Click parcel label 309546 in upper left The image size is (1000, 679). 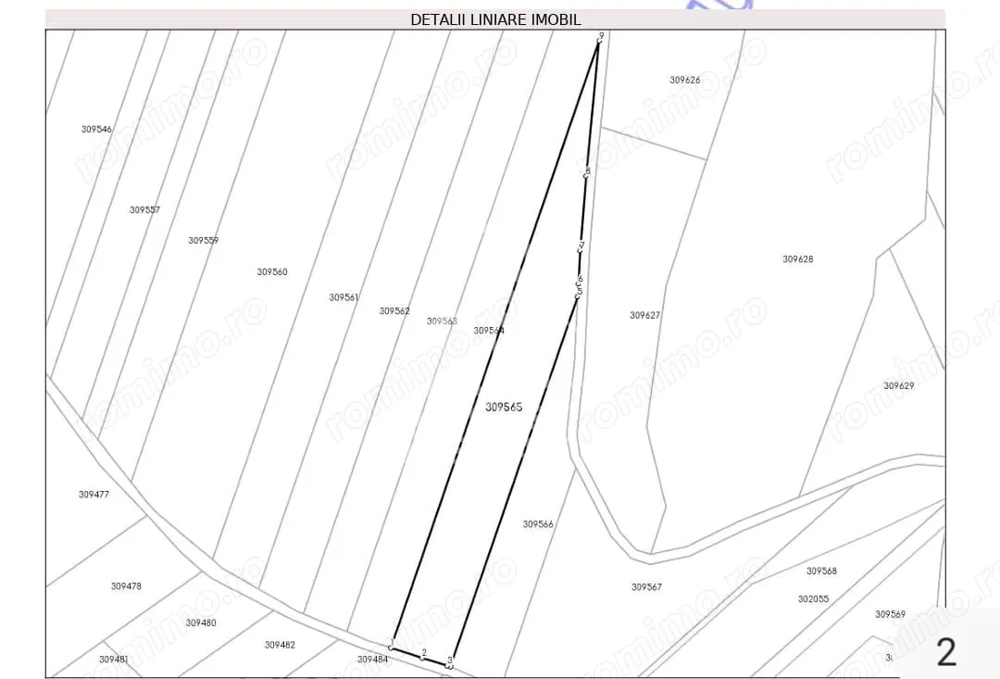pos(94,128)
